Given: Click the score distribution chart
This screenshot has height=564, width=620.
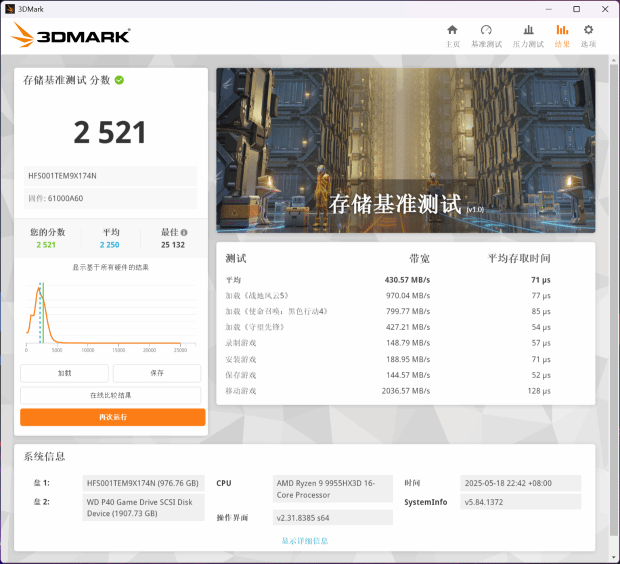Looking at the screenshot, I should (x=111, y=315).
